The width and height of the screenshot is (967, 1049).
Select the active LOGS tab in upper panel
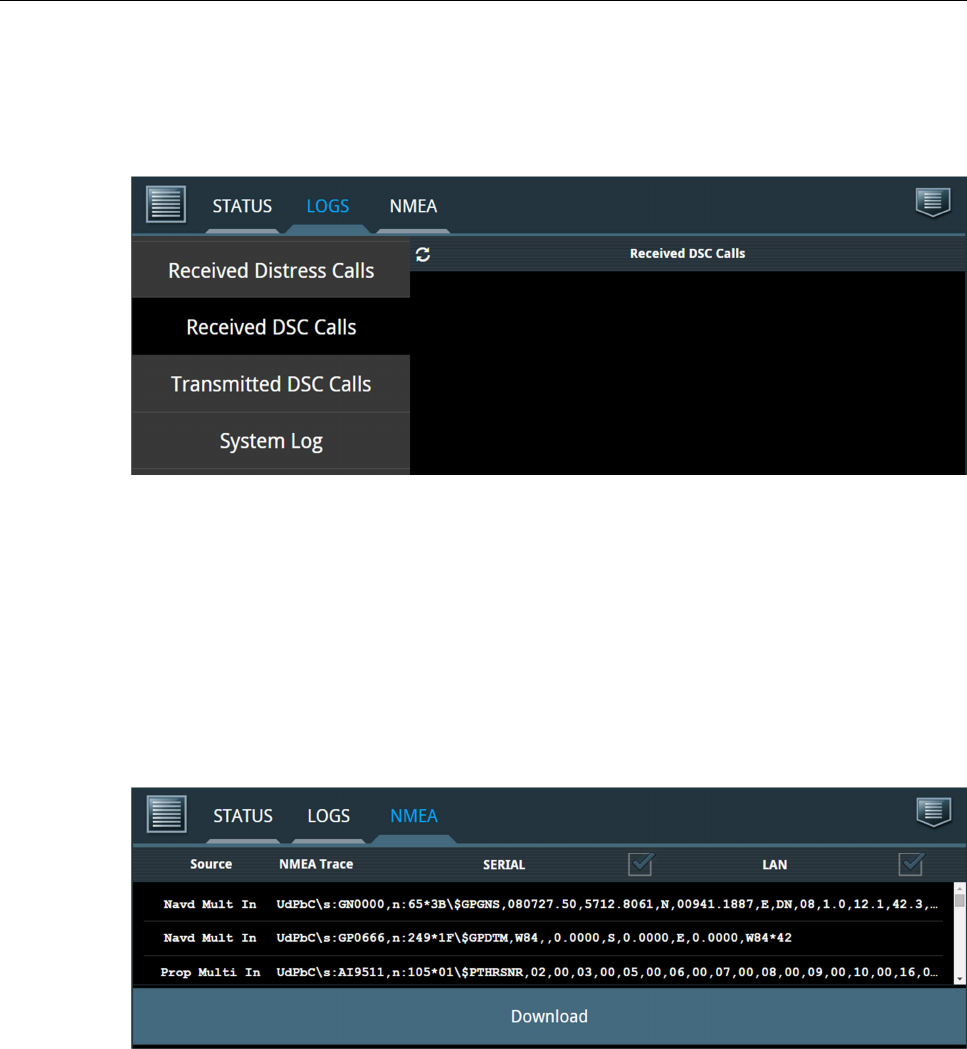pyautogui.click(x=328, y=206)
